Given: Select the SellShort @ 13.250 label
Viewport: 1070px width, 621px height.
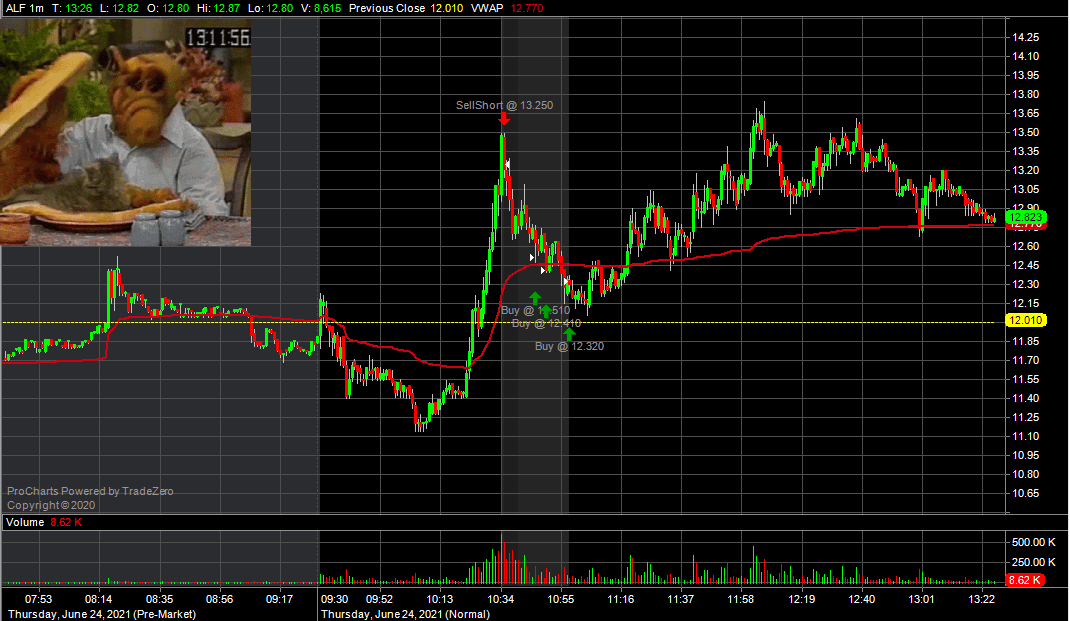Looking at the screenshot, I should [504, 105].
